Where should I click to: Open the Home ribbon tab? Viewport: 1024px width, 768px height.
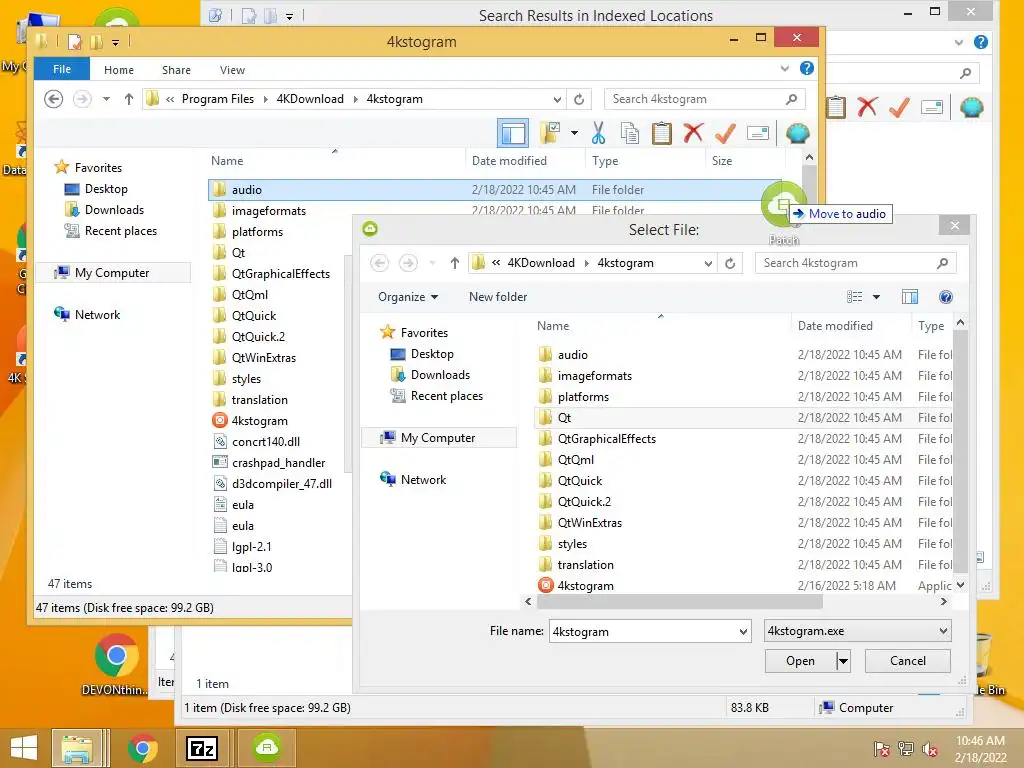[118, 70]
